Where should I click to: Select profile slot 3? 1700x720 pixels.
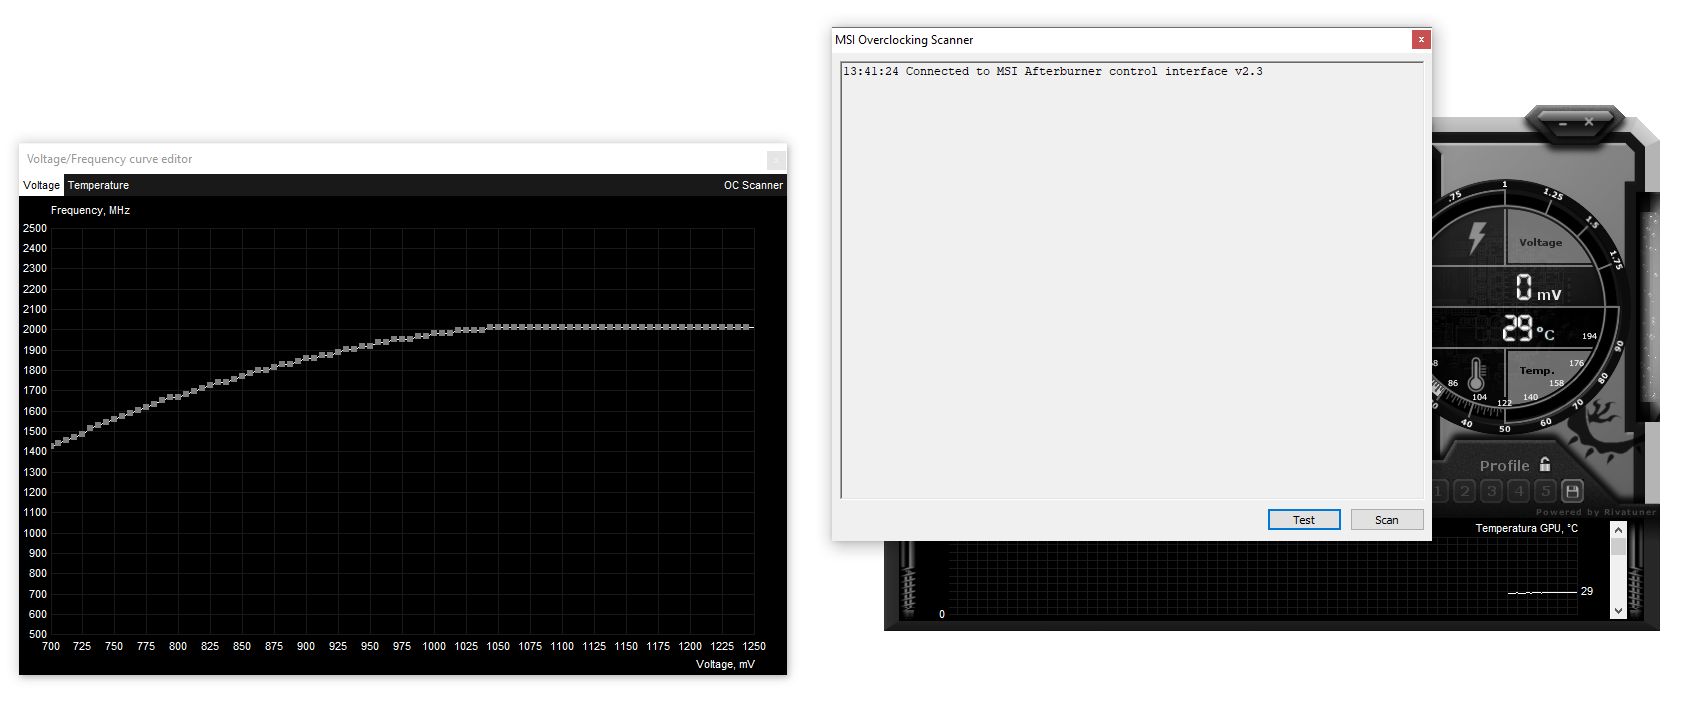click(x=1492, y=491)
